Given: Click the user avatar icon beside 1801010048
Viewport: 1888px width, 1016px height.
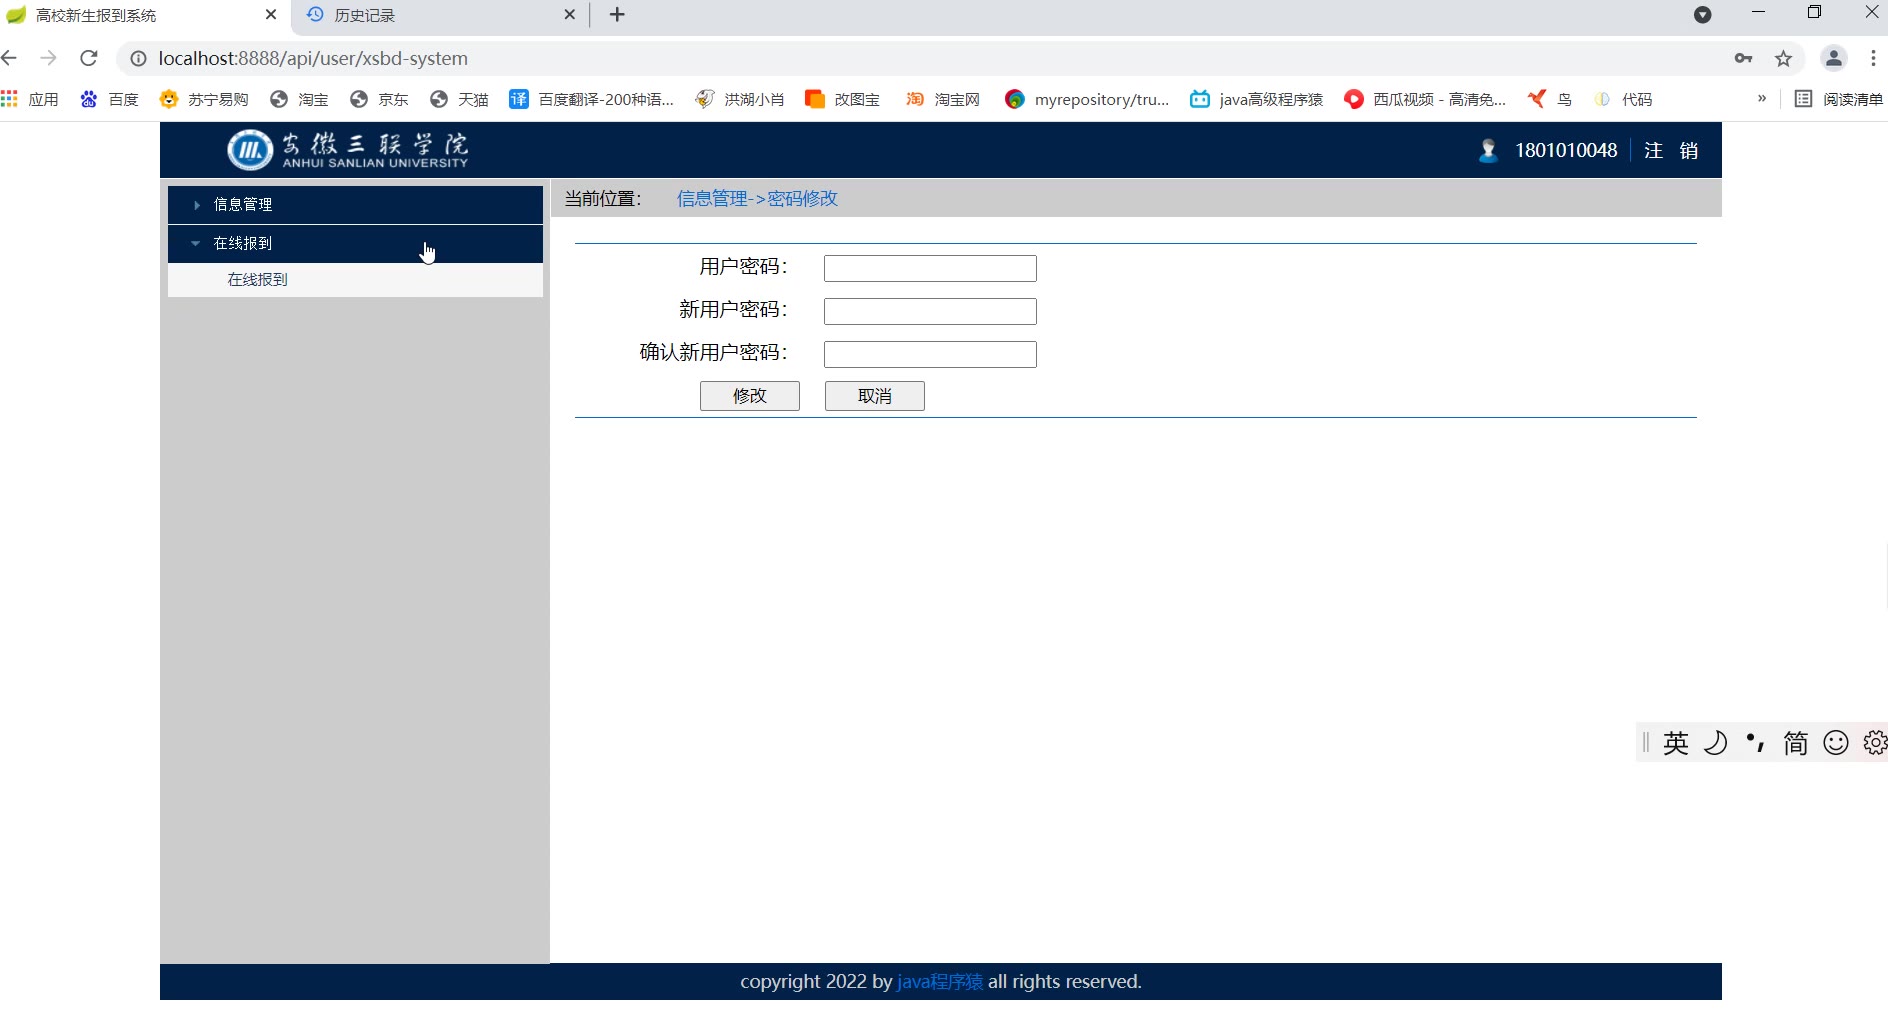Looking at the screenshot, I should coord(1488,151).
